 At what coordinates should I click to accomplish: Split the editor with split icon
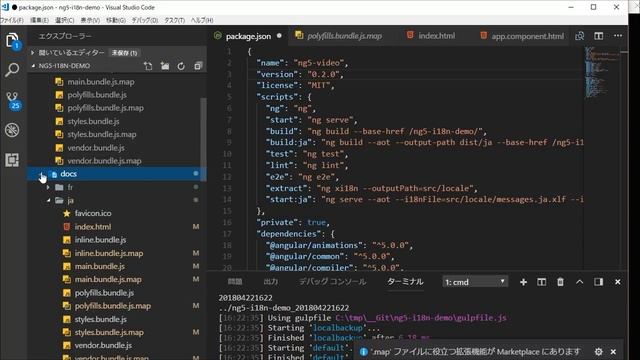(x=599, y=36)
